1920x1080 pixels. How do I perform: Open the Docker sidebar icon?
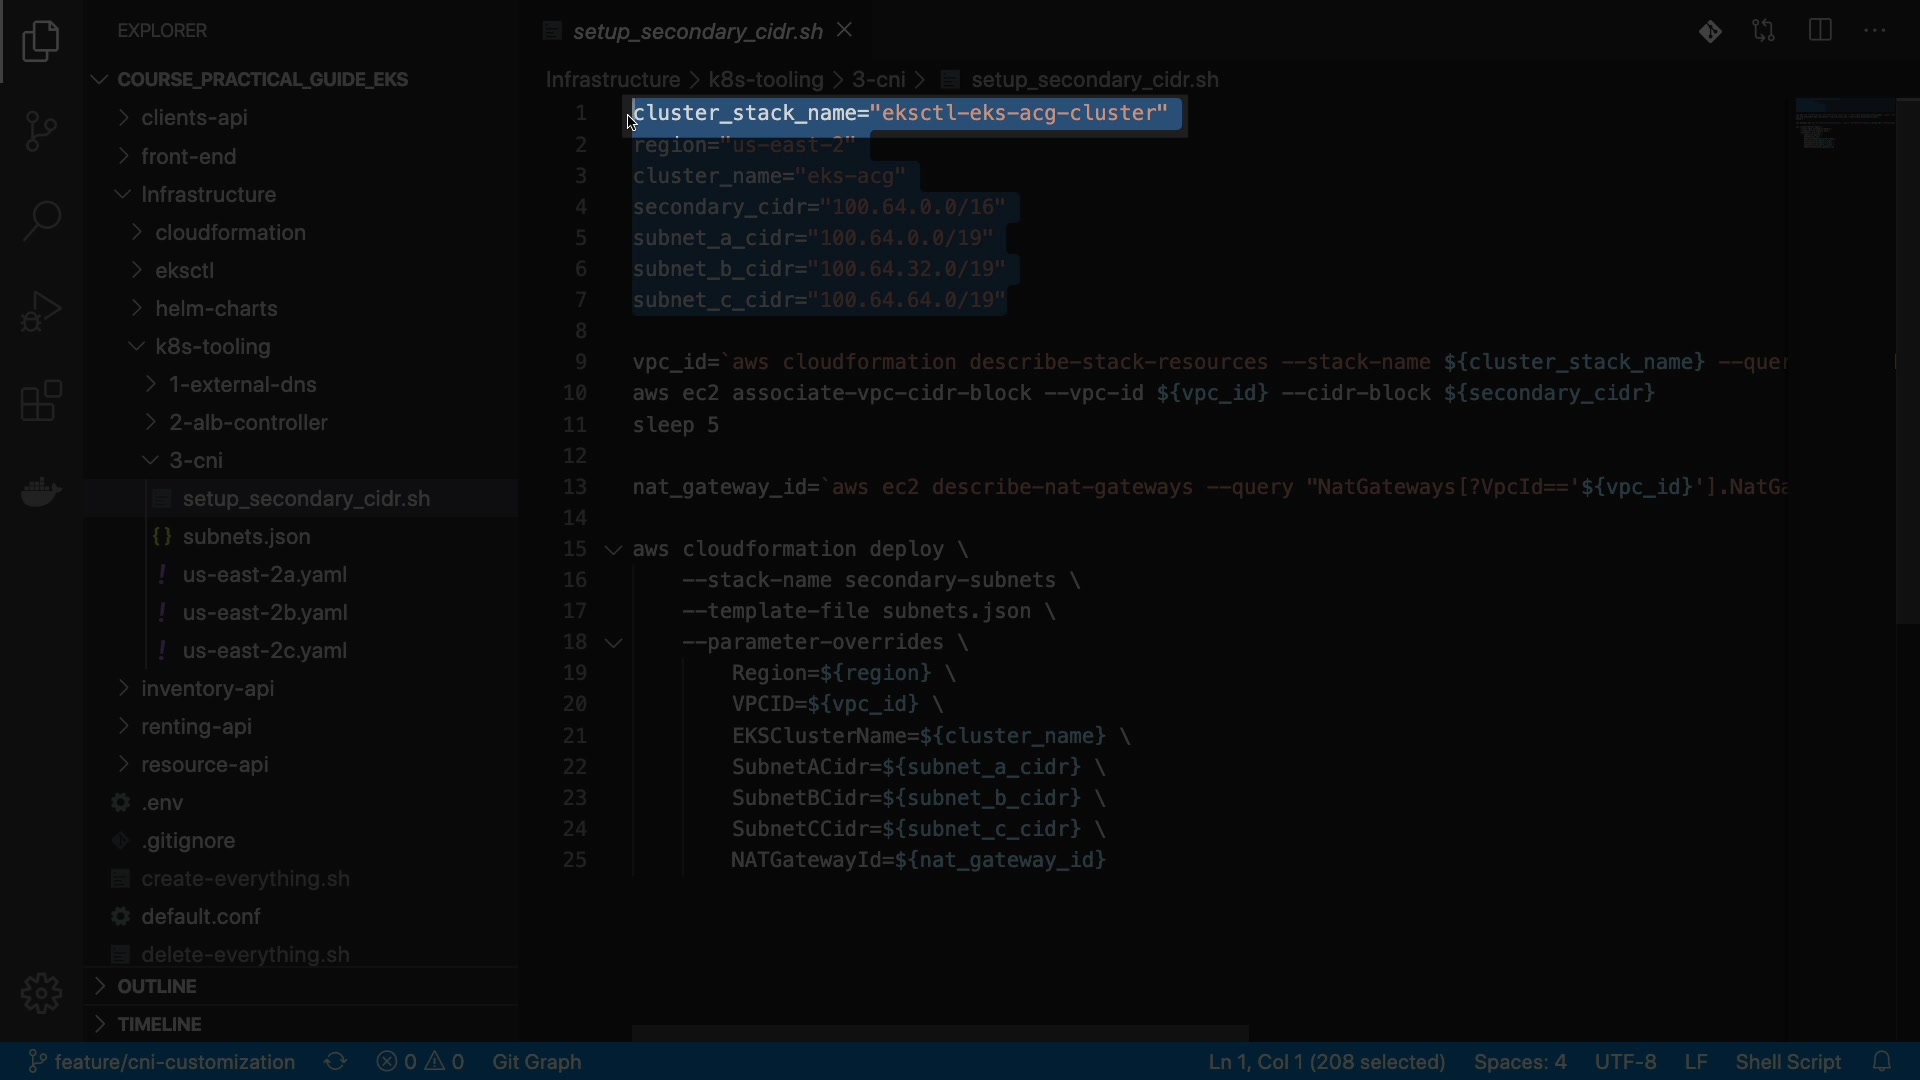click(x=41, y=491)
